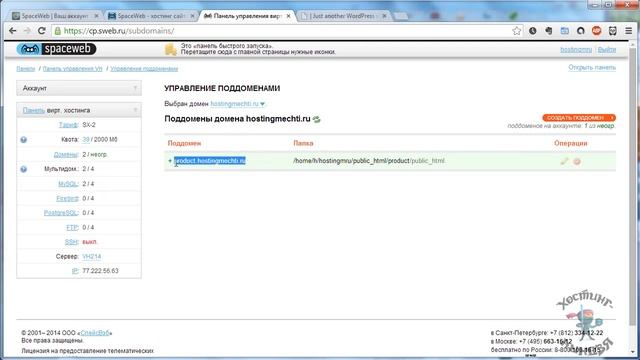
Task: Close the SpaceWeb Ваш аккаунт tab
Action: (x=96, y=16)
